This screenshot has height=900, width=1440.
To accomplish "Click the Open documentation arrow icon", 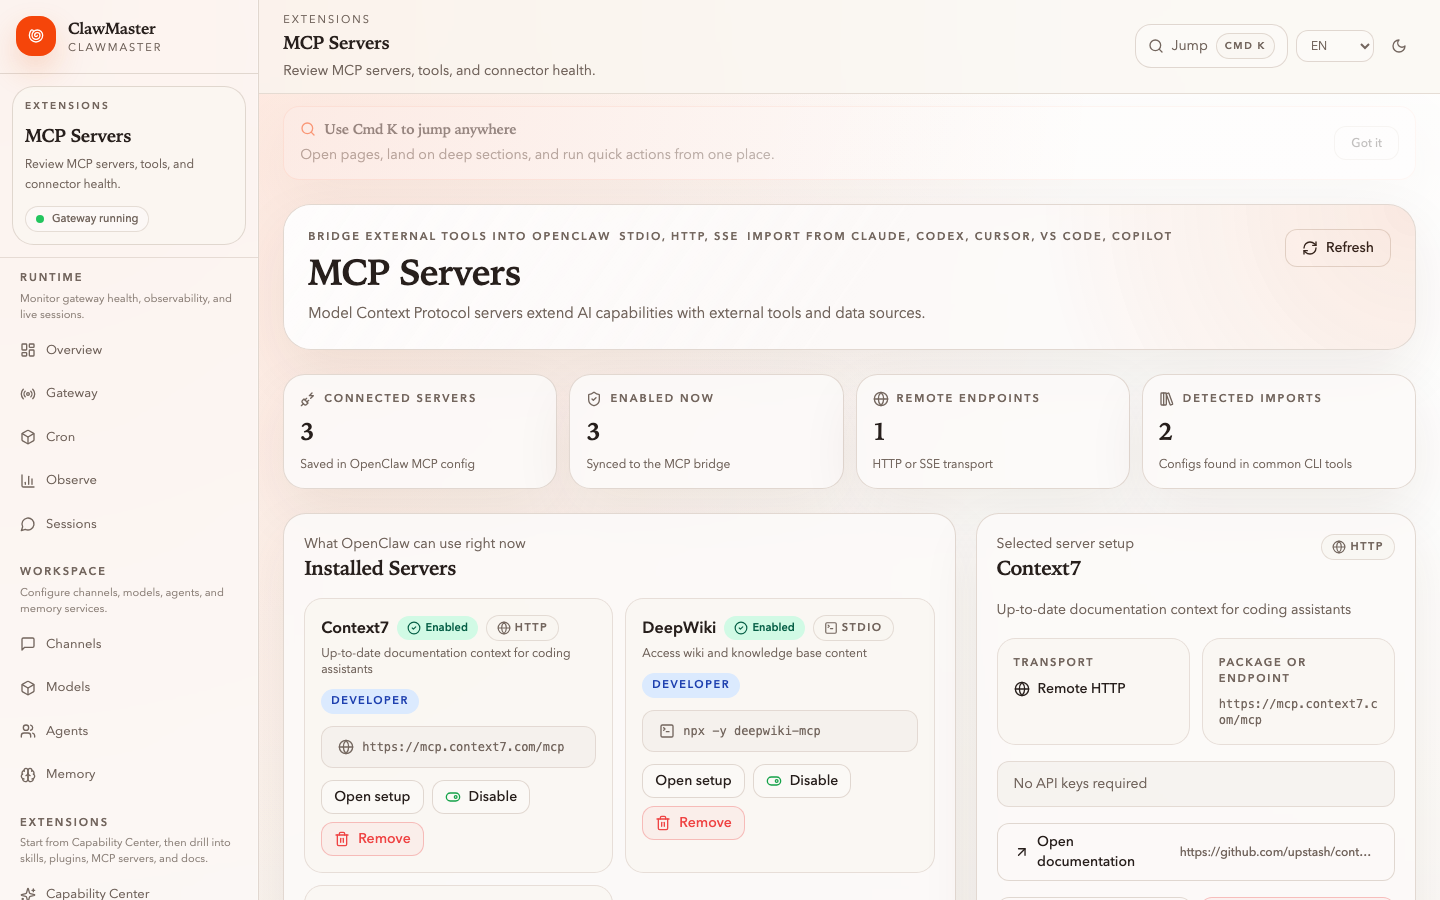I will coord(1021,852).
